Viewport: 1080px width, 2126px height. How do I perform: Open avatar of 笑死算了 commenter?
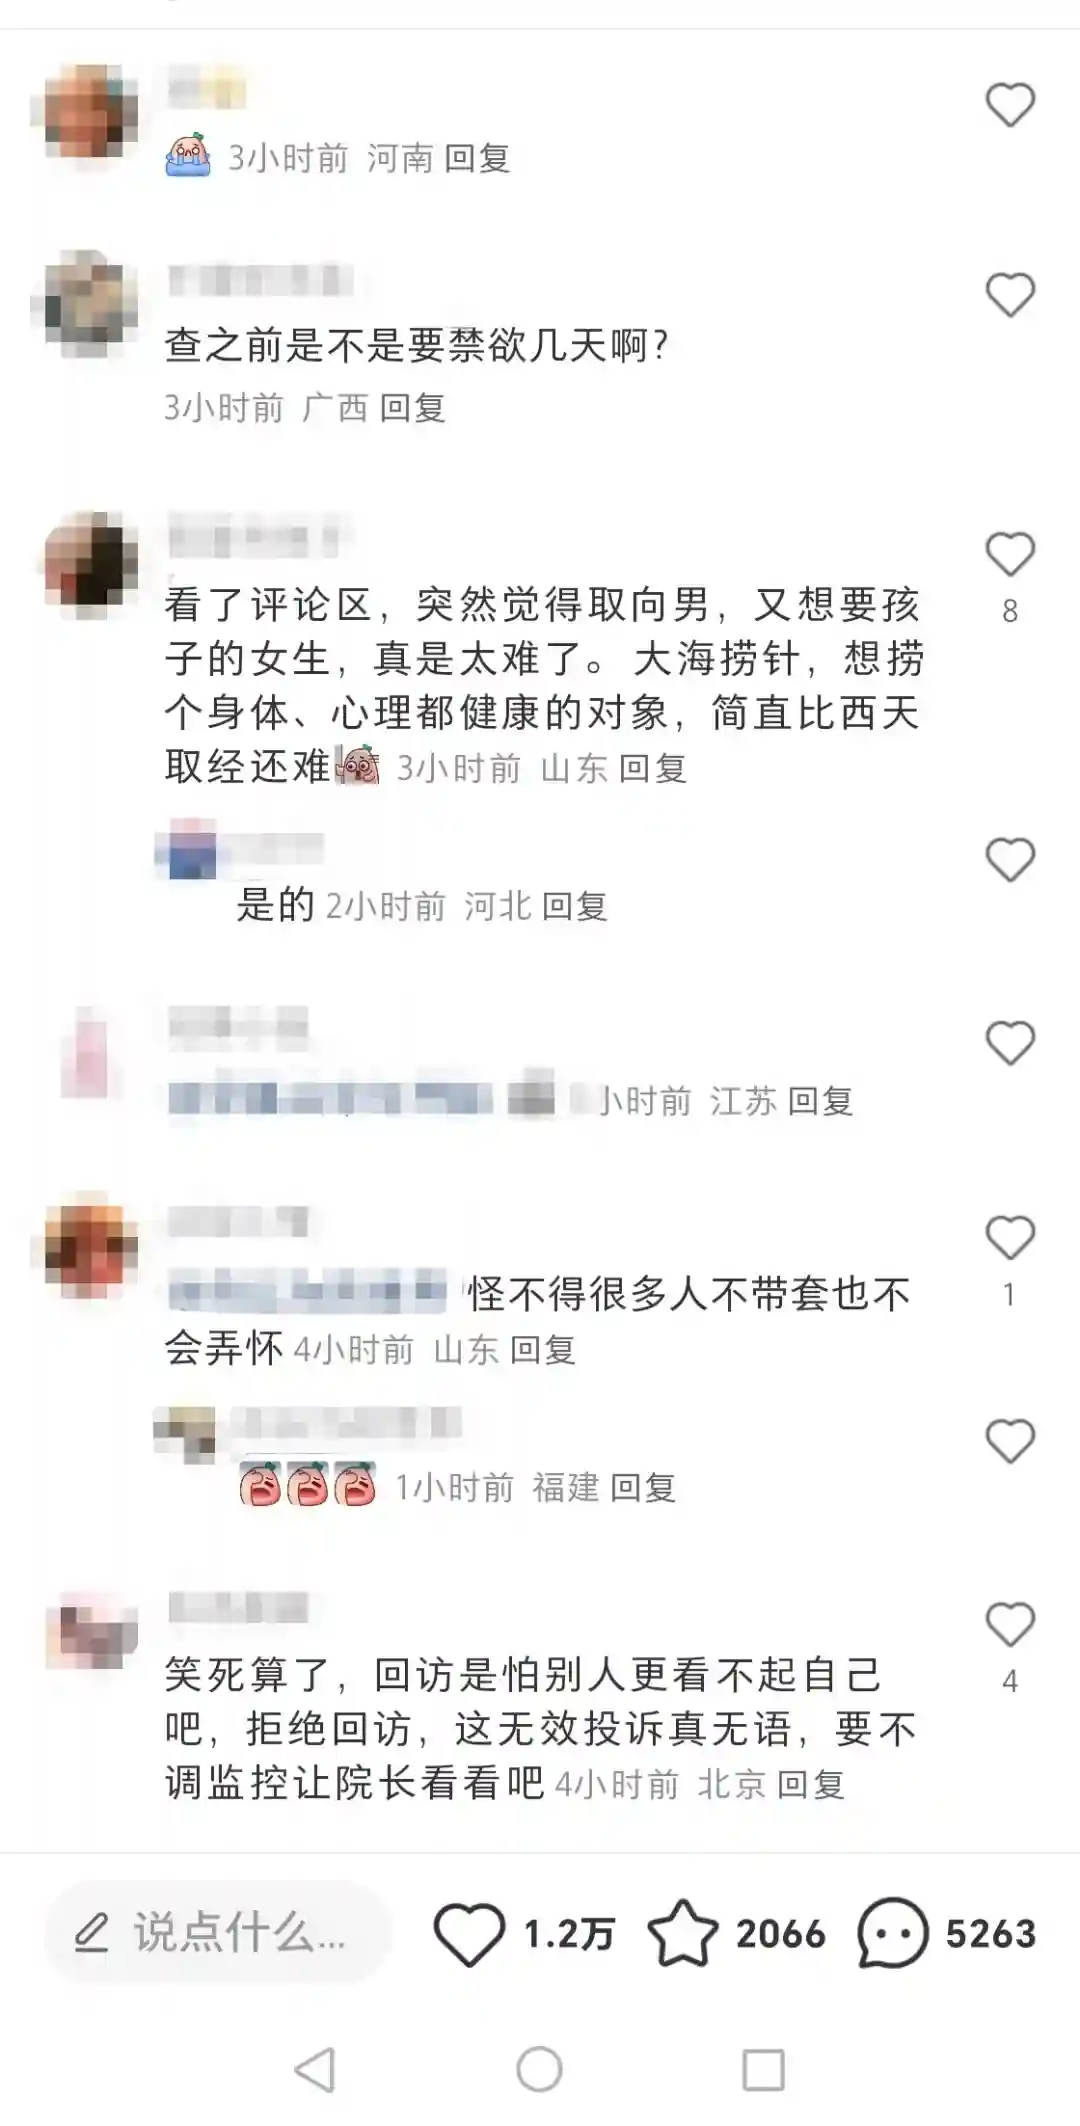90,1630
